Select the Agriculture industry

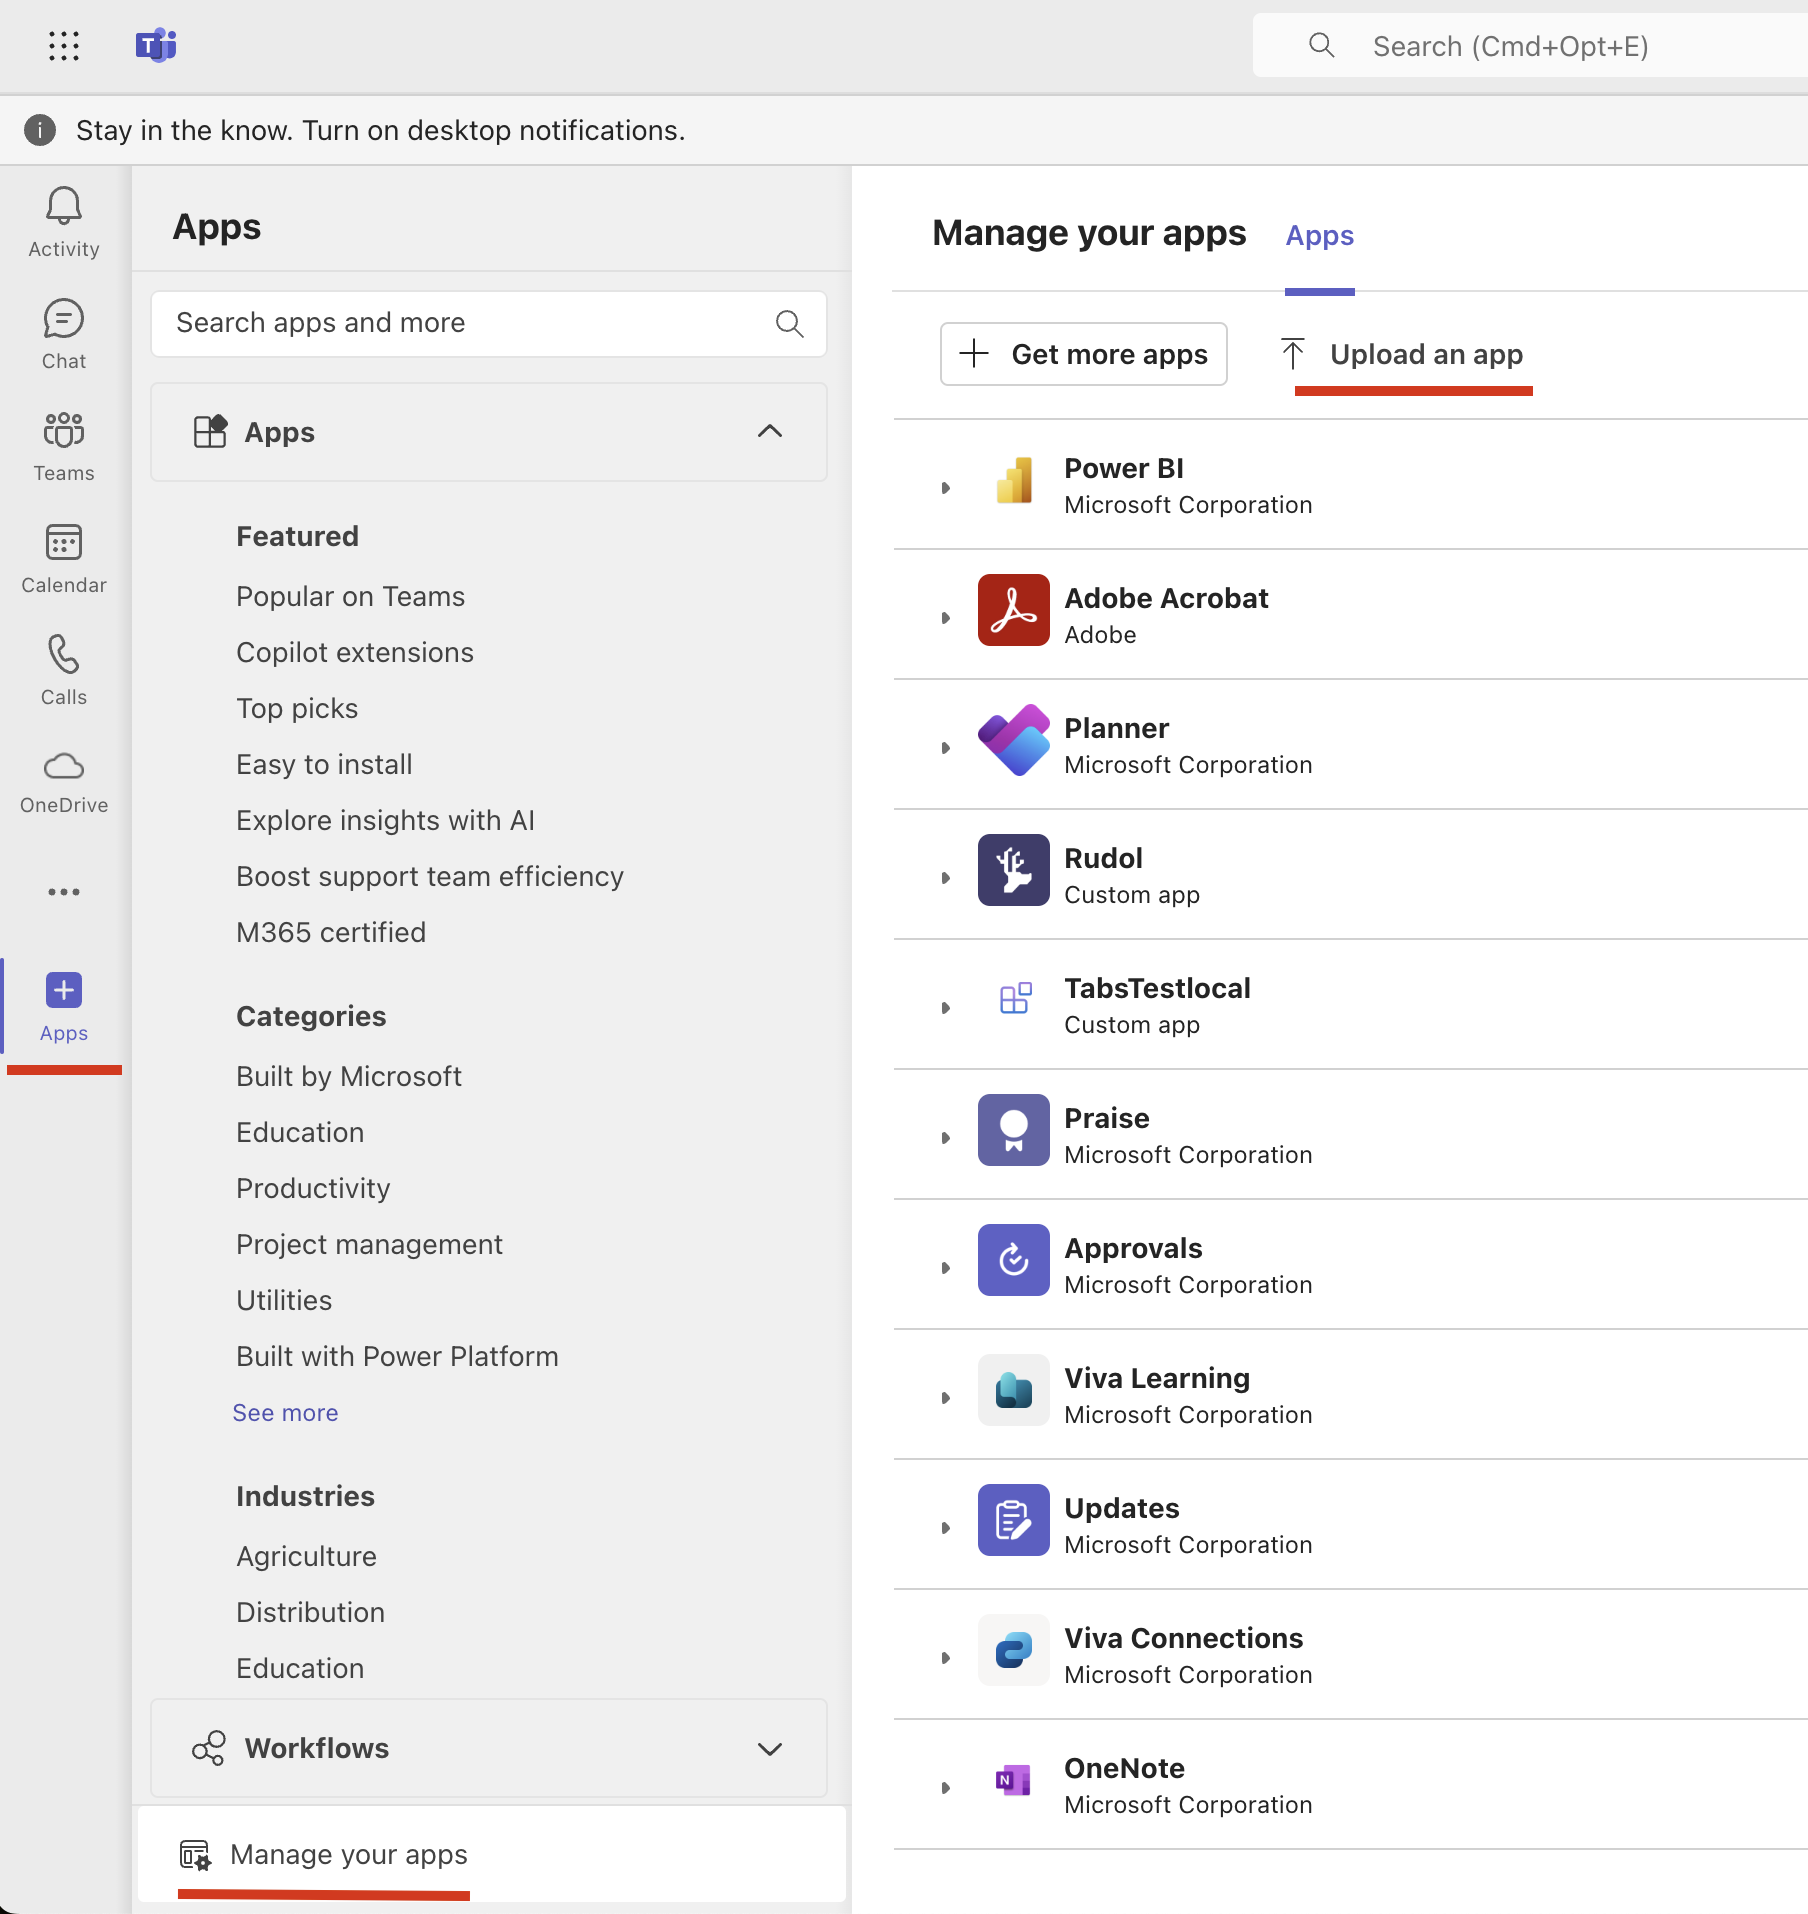tap(306, 1557)
